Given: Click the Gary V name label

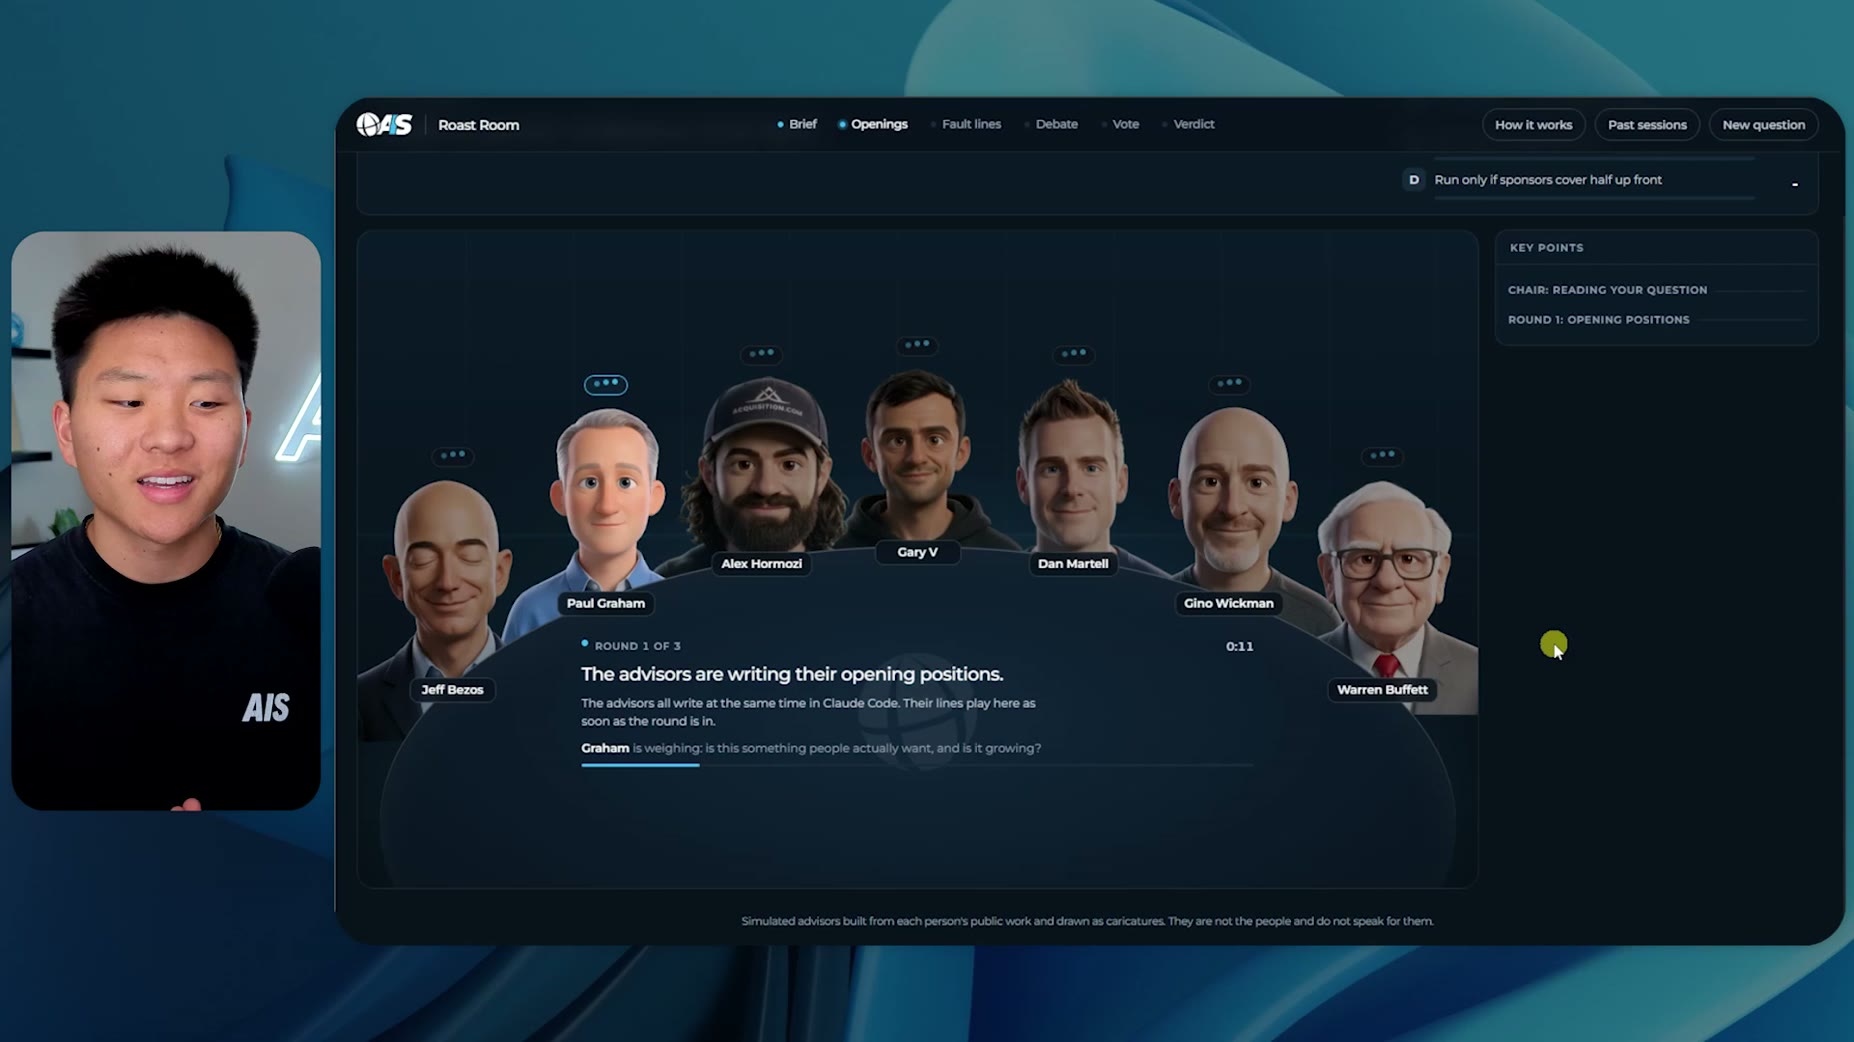Looking at the screenshot, I should pos(917,552).
